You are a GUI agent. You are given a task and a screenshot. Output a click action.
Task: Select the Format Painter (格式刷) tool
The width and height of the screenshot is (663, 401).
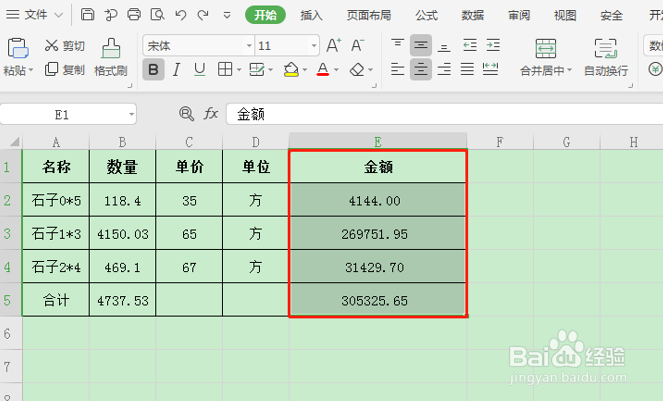111,57
